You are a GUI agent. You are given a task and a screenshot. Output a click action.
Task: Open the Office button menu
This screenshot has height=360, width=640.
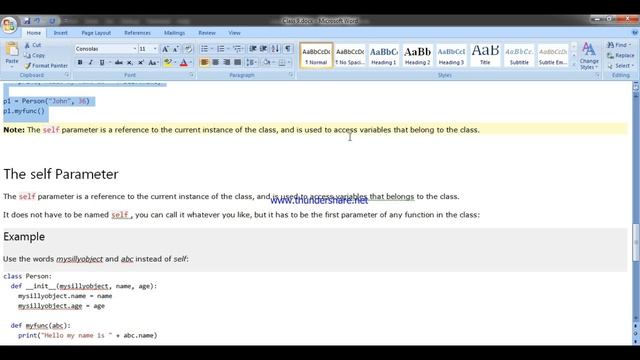tap(9, 25)
